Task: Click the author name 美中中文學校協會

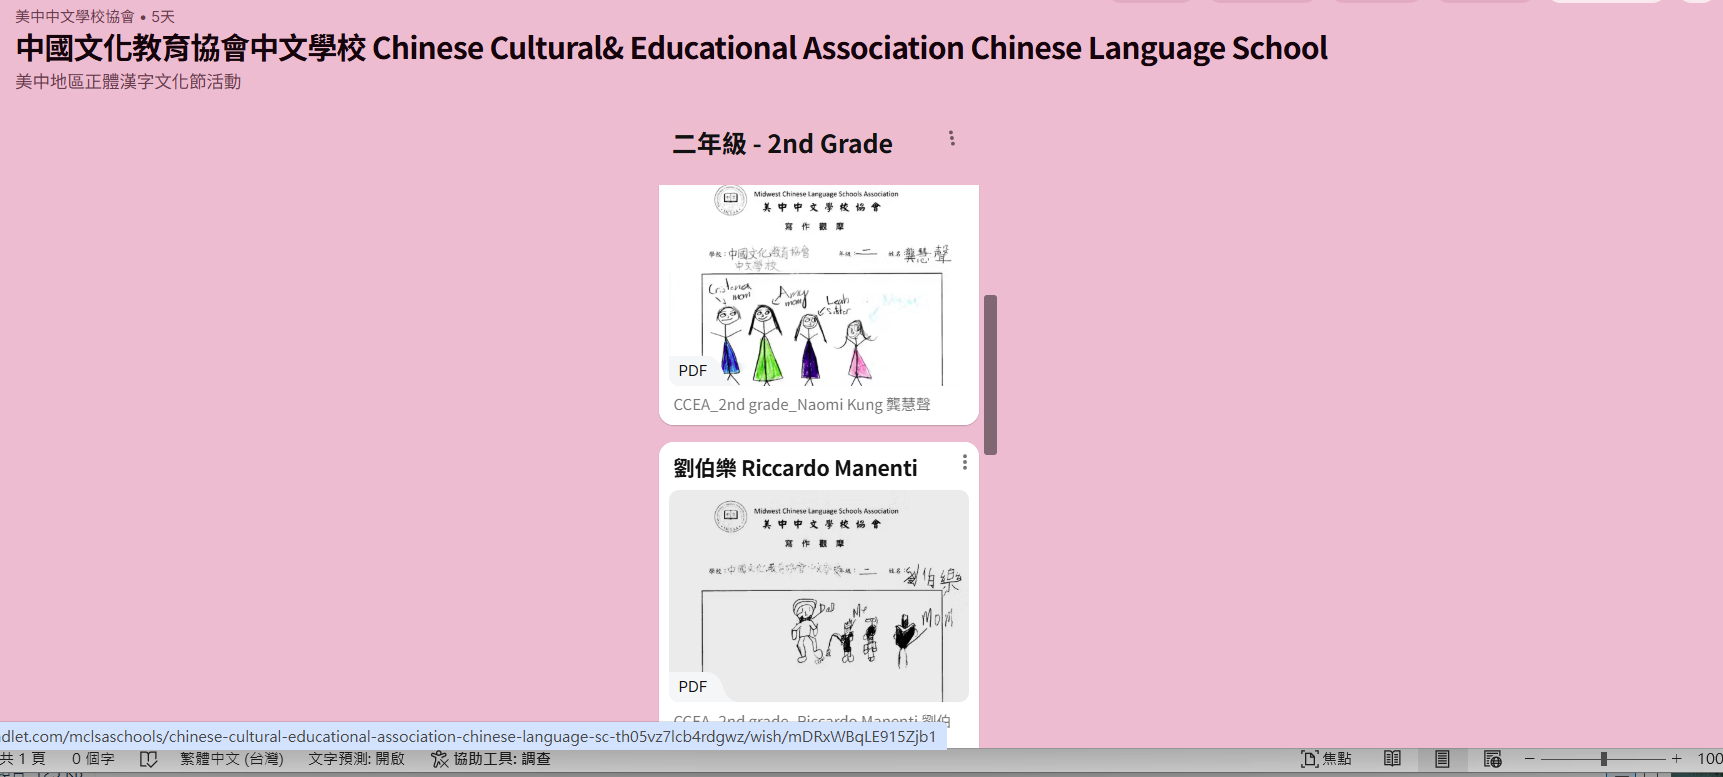Action: 75,16
